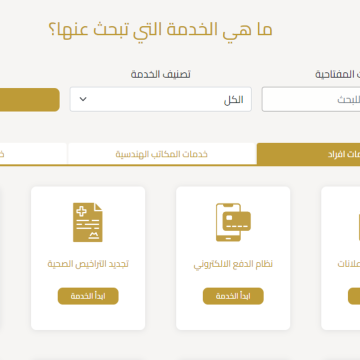Click the gold search button beside the dropdown
The image size is (360, 360).
click(x=30, y=100)
